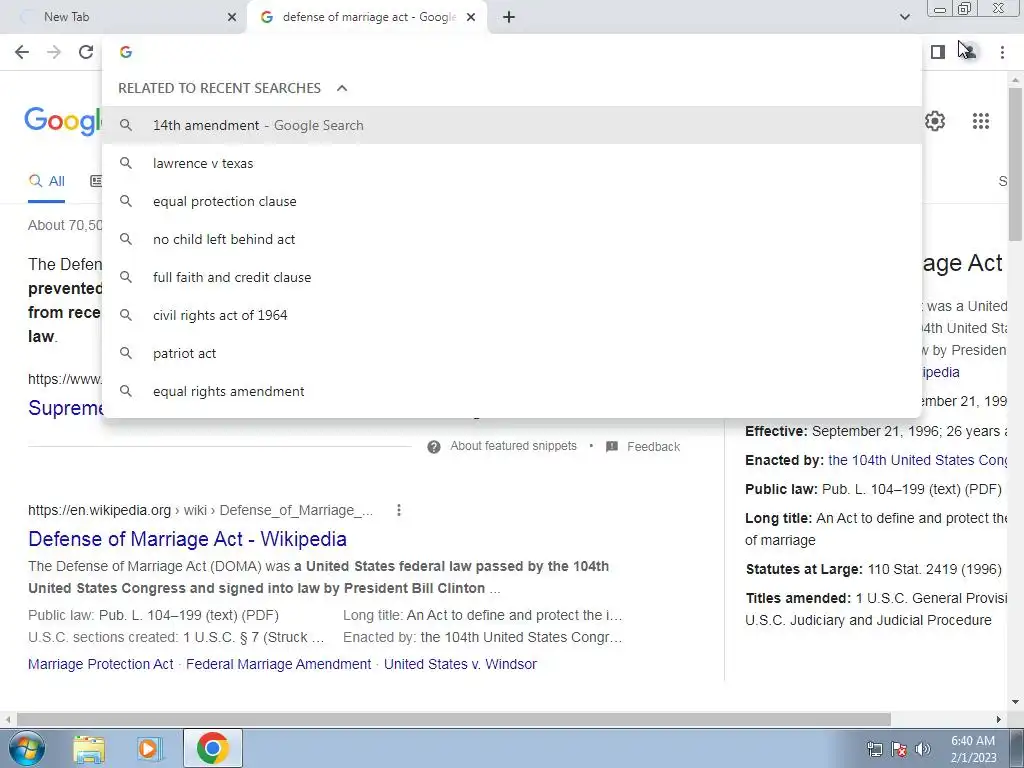
Task: Select the All search results tab
Action: point(46,181)
